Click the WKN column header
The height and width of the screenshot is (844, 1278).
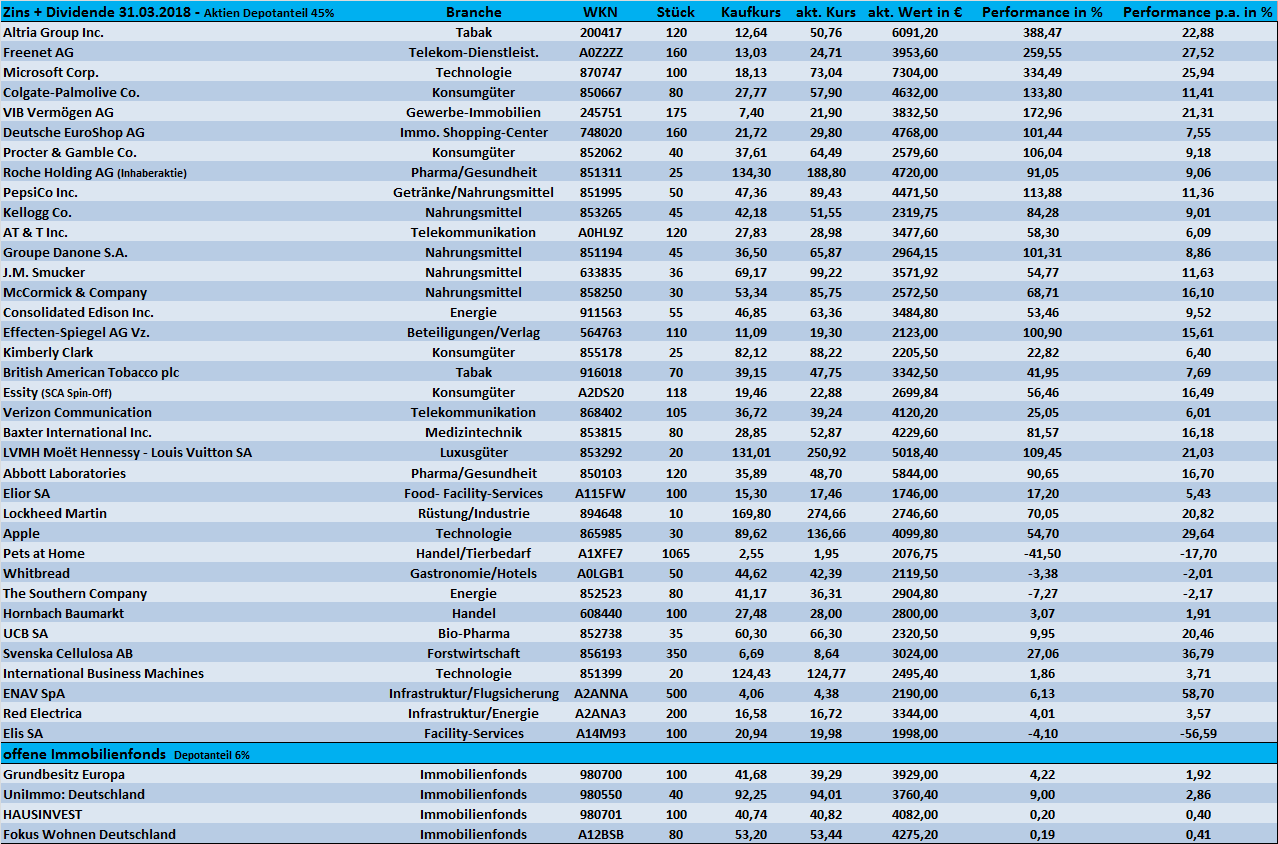point(601,12)
